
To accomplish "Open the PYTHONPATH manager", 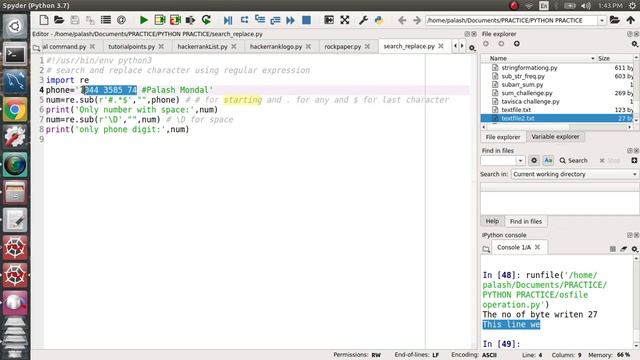I will click(379, 20).
